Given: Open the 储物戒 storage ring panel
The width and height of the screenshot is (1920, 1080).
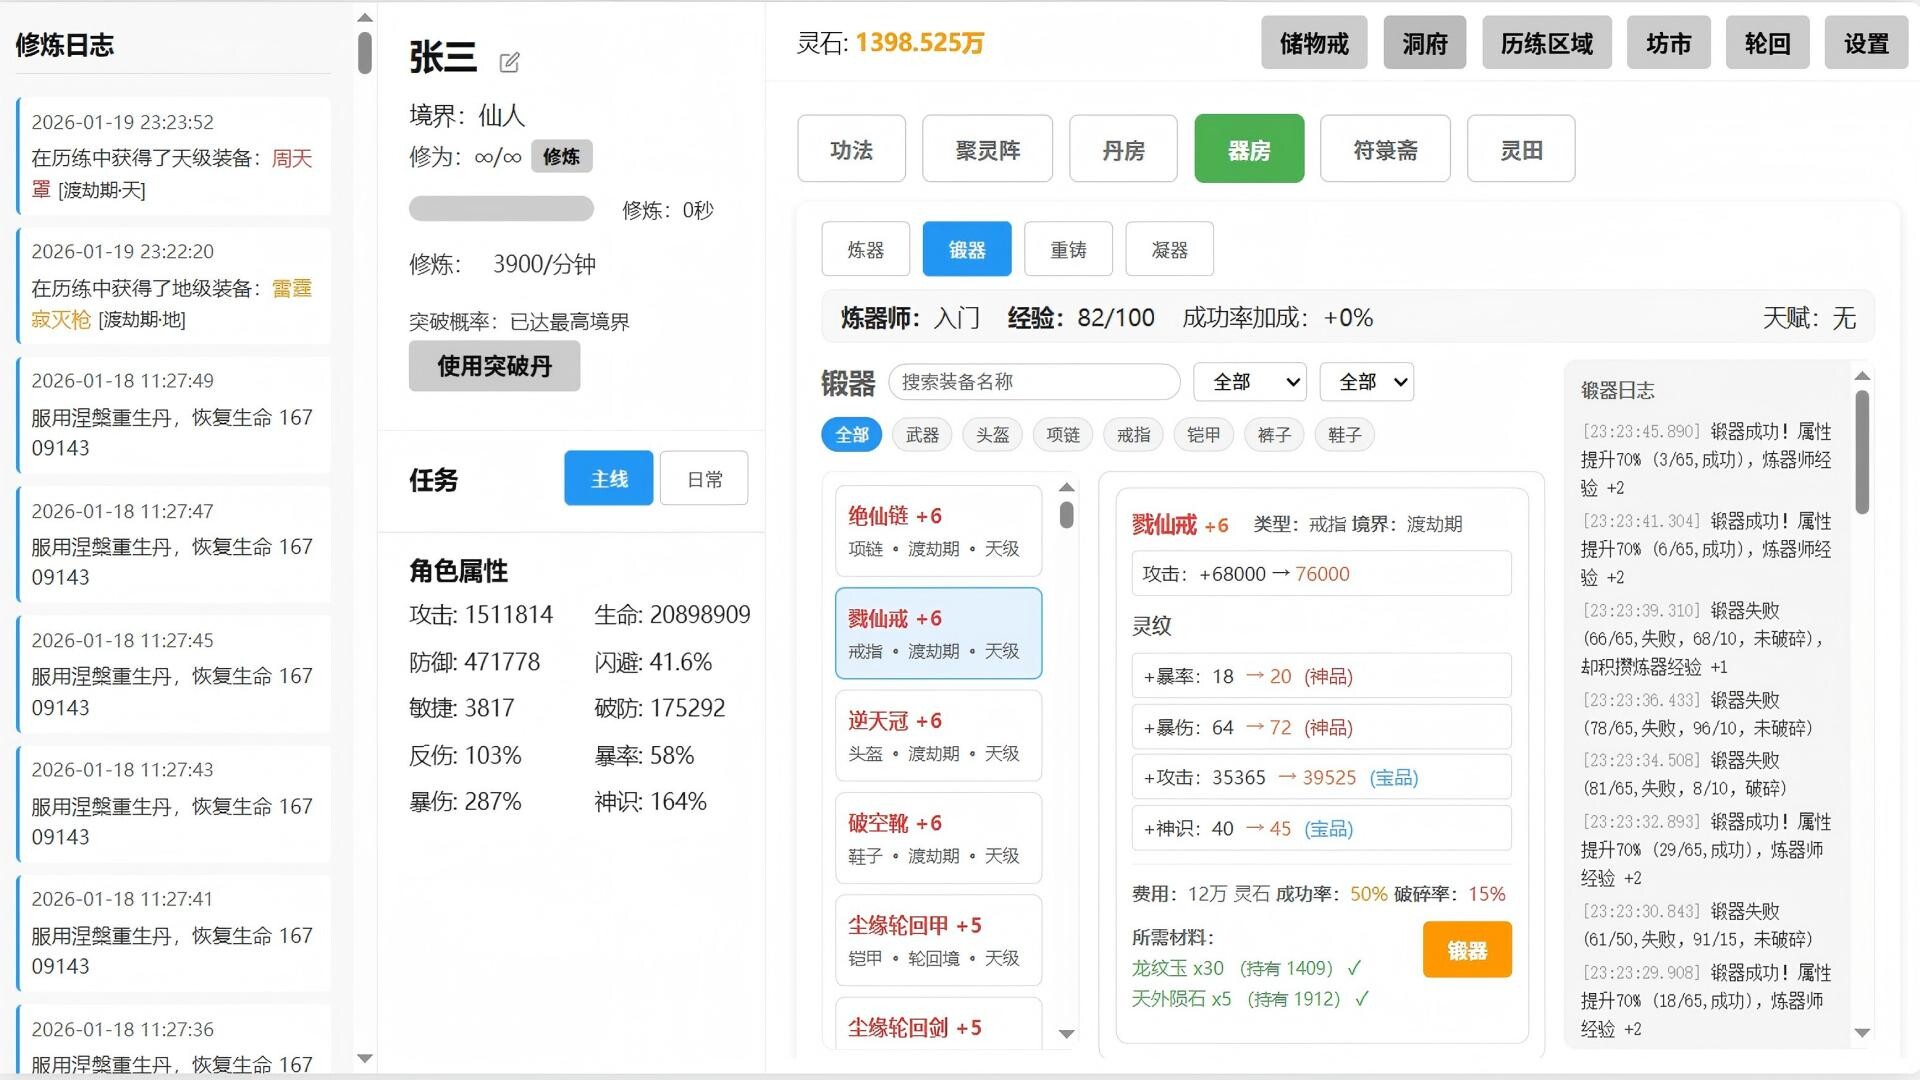Looking at the screenshot, I should click(1313, 43).
